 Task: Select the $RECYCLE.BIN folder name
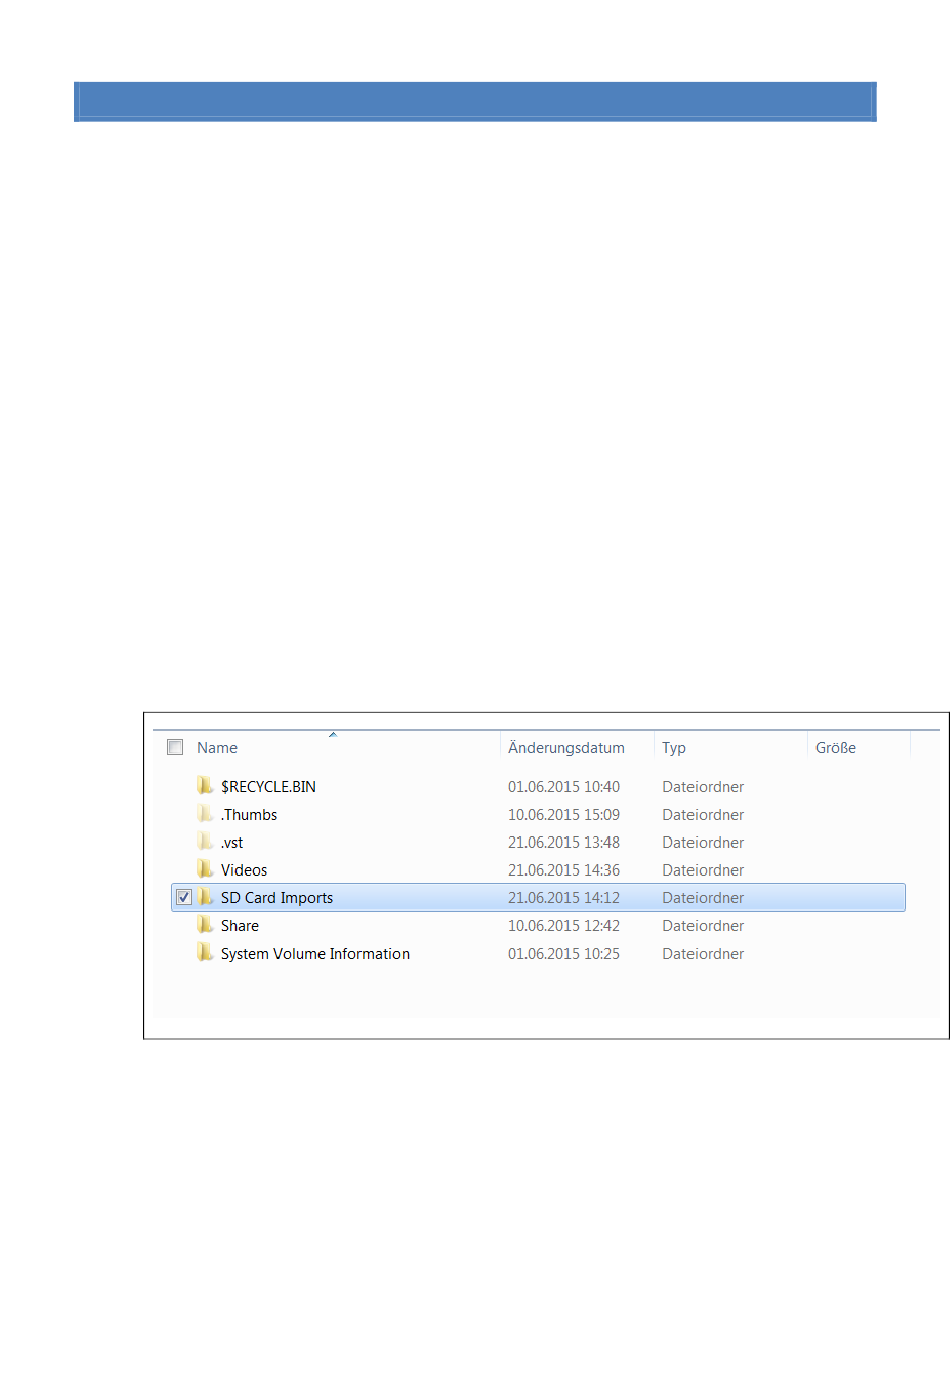[268, 787]
